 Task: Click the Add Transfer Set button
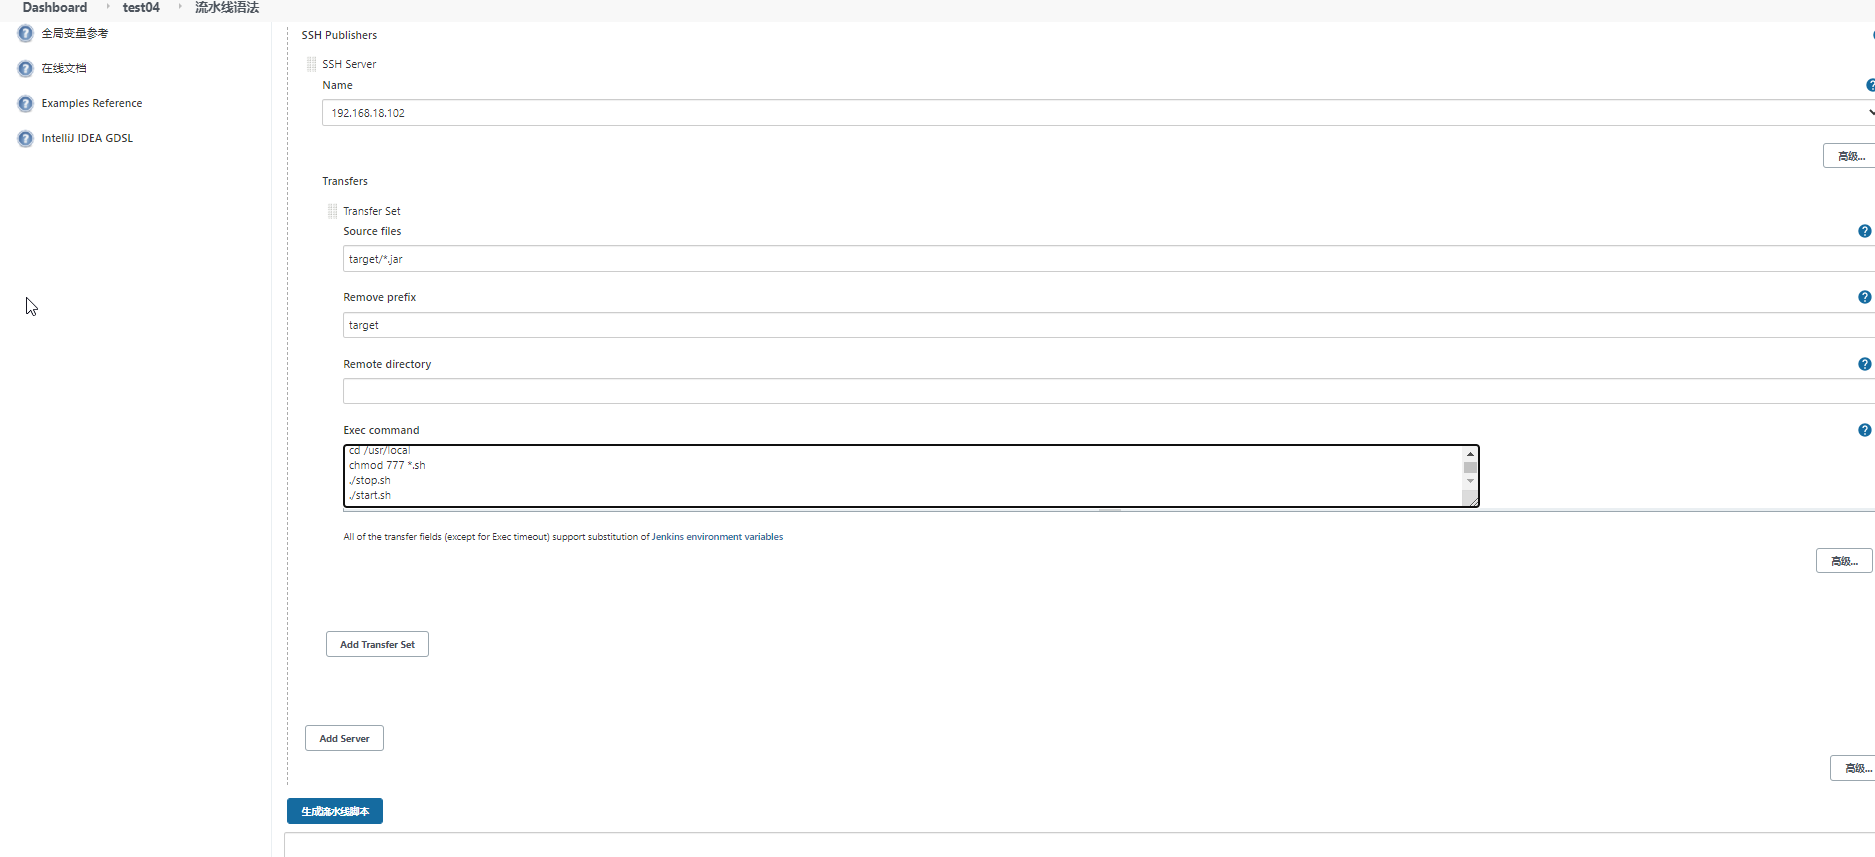click(x=377, y=644)
